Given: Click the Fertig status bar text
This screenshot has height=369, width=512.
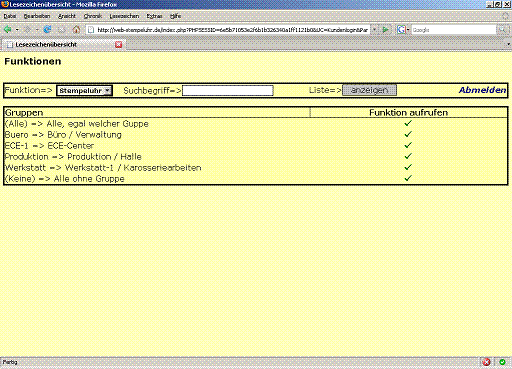Looking at the screenshot, I should (10, 362).
